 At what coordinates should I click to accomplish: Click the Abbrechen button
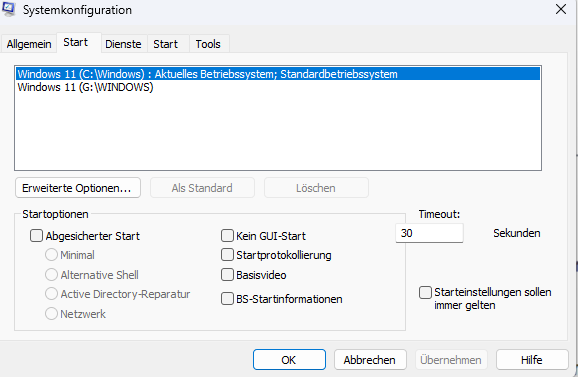tap(370, 360)
